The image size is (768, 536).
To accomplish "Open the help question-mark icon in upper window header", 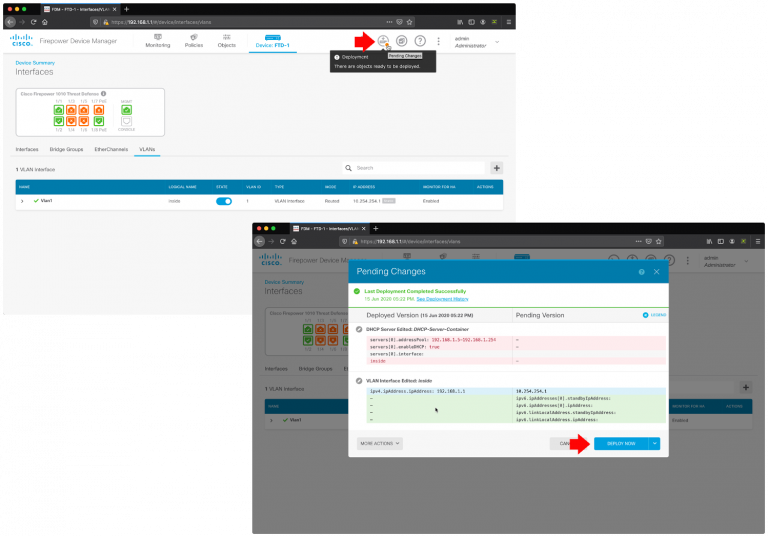I will tap(420, 41).
